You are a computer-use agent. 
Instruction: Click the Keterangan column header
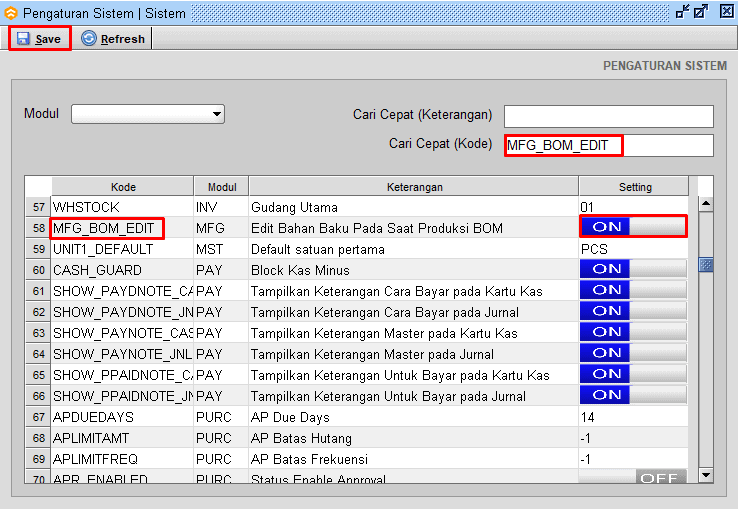click(414, 186)
